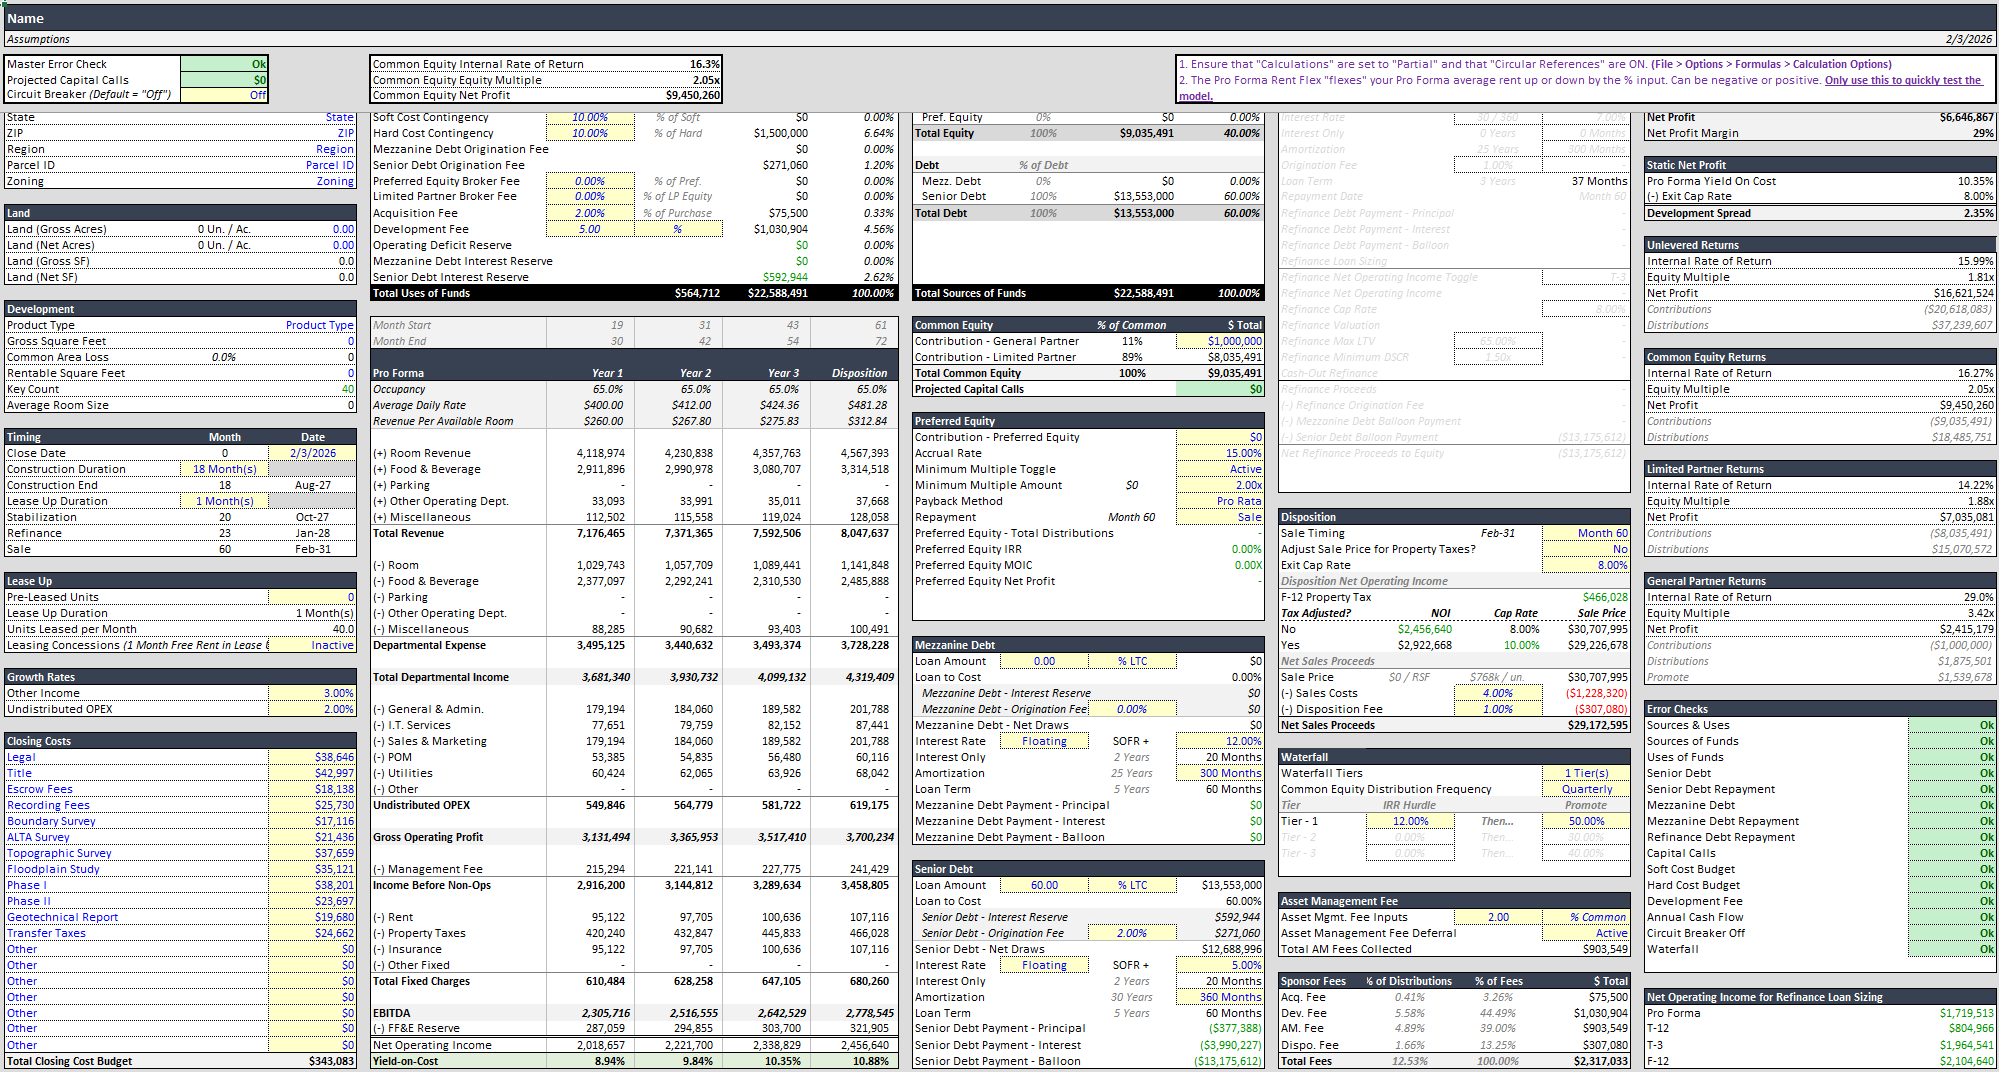The width and height of the screenshot is (1999, 1072).
Task: Edit the Other Income growth rate 3.00%
Action: (x=313, y=693)
